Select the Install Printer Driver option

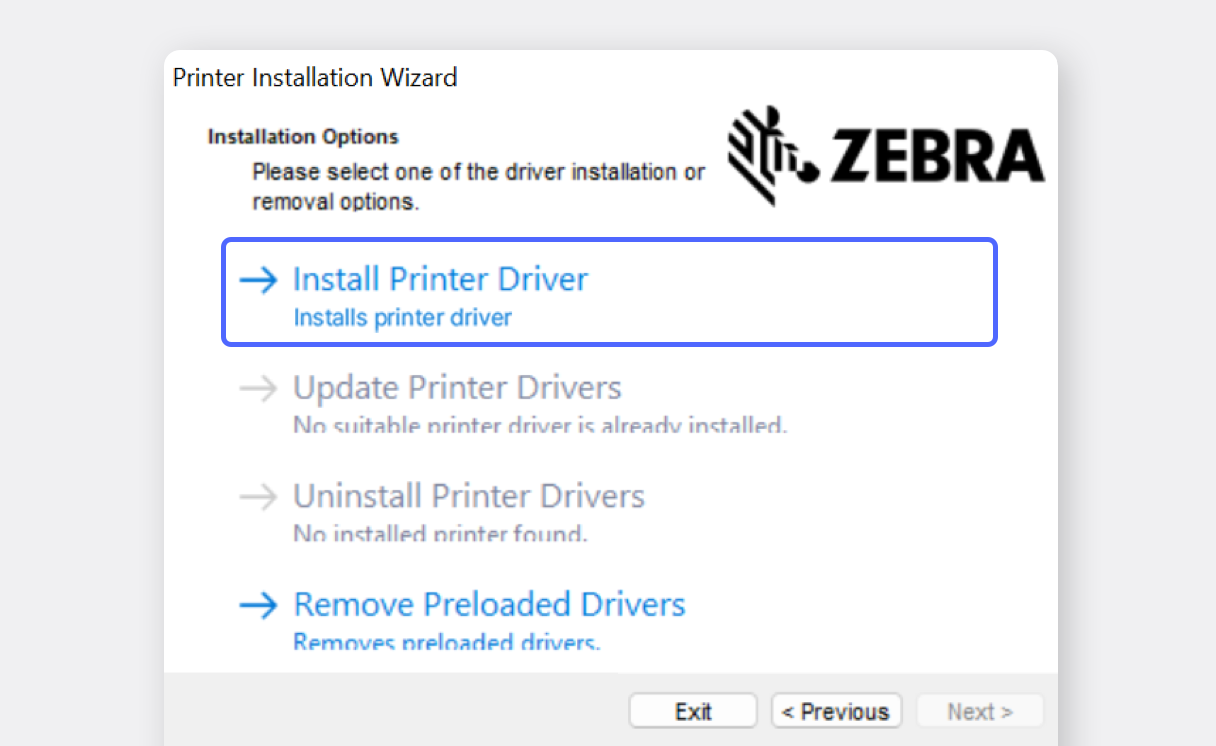[x=440, y=279]
